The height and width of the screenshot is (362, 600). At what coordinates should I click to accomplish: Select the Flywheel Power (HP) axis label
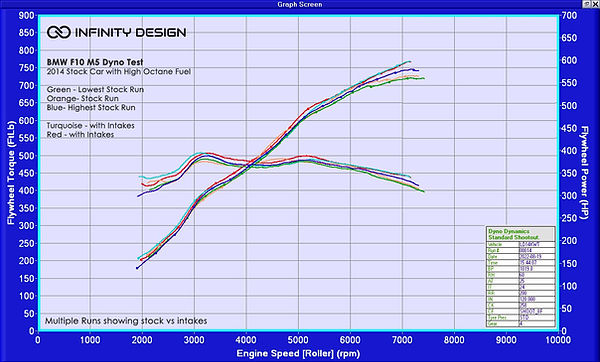(x=584, y=173)
